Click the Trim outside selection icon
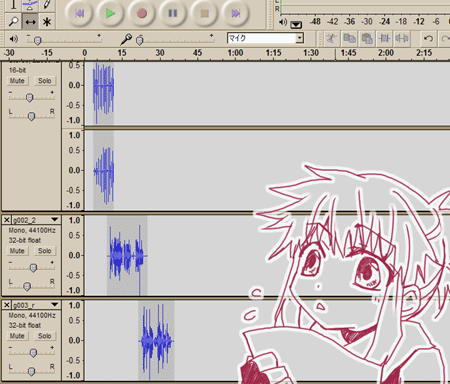The image size is (450, 384). pos(384,39)
